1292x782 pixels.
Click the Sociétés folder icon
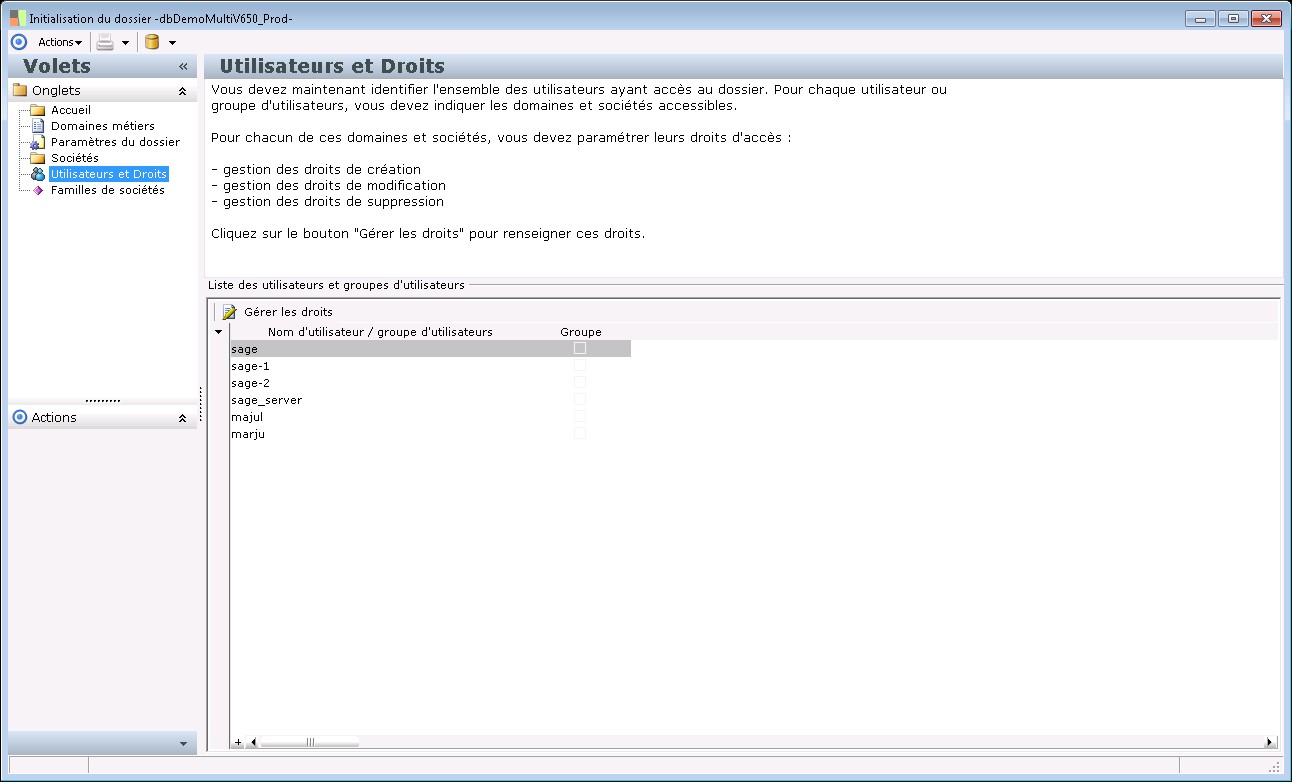click(38, 158)
